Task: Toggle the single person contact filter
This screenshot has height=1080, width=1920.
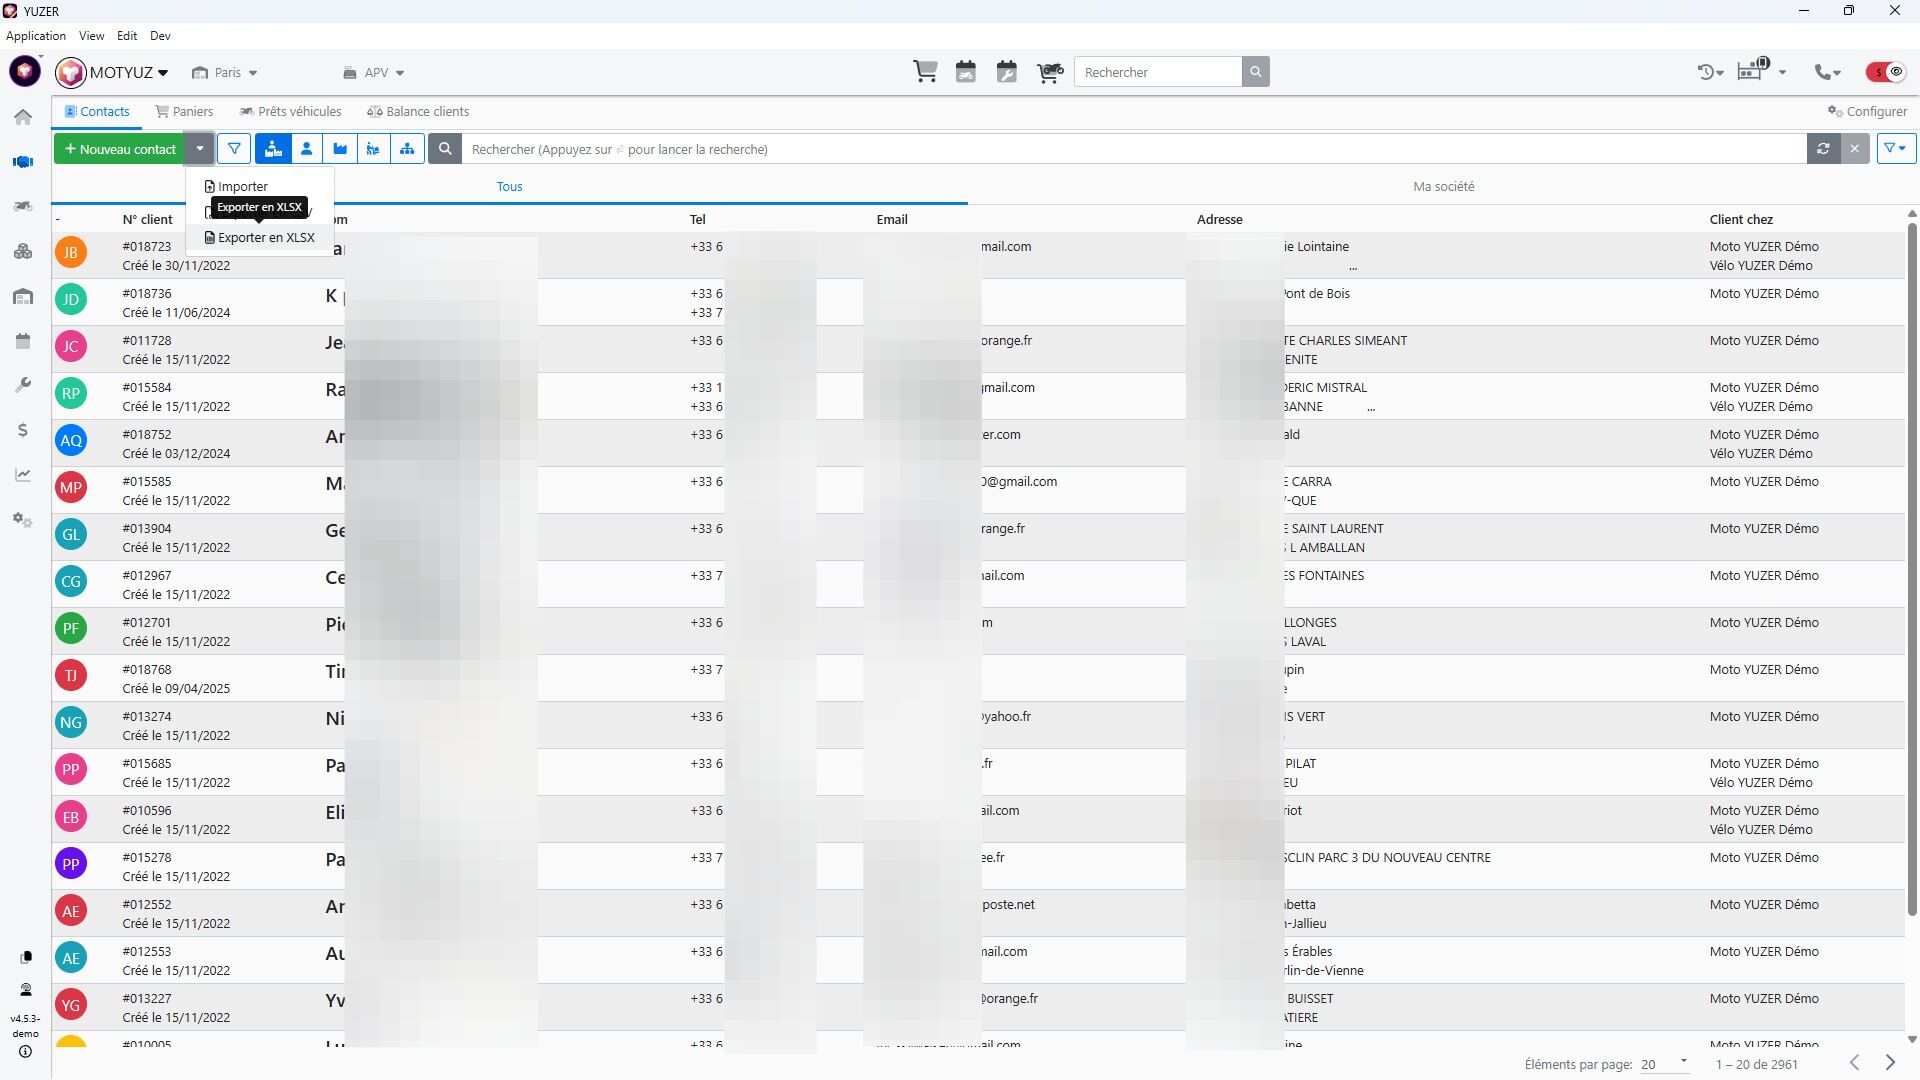Action: click(x=307, y=149)
